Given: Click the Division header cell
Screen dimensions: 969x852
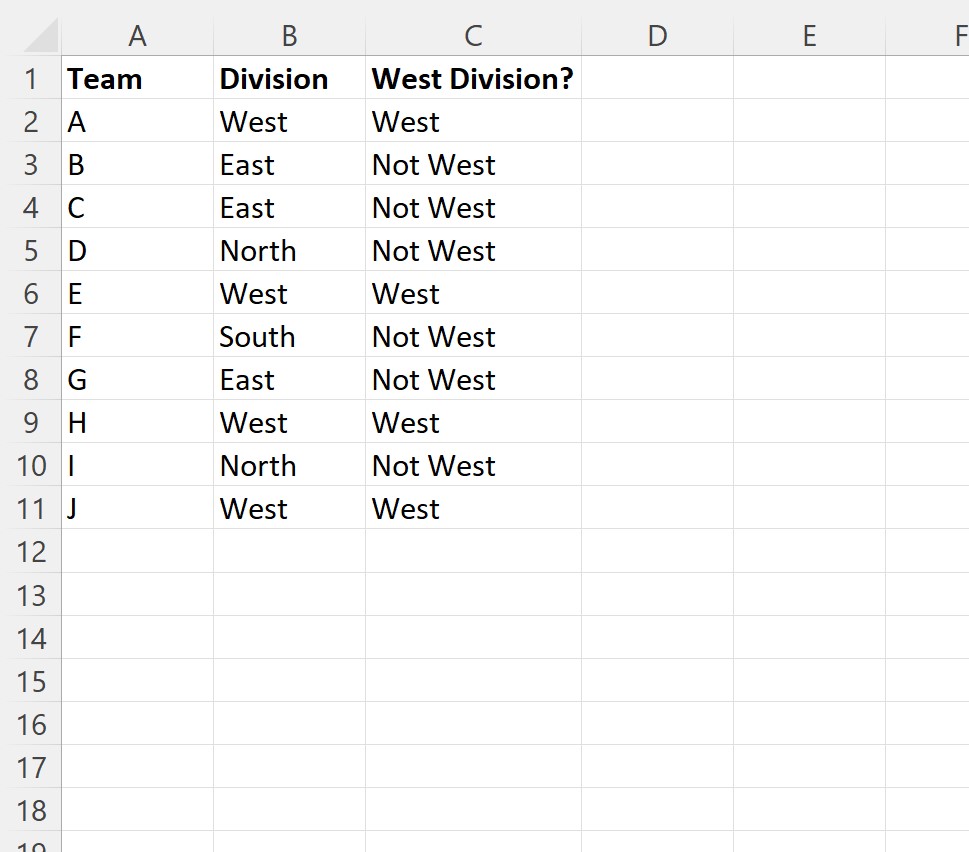Looking at the screenshot, I should (289, 78).
